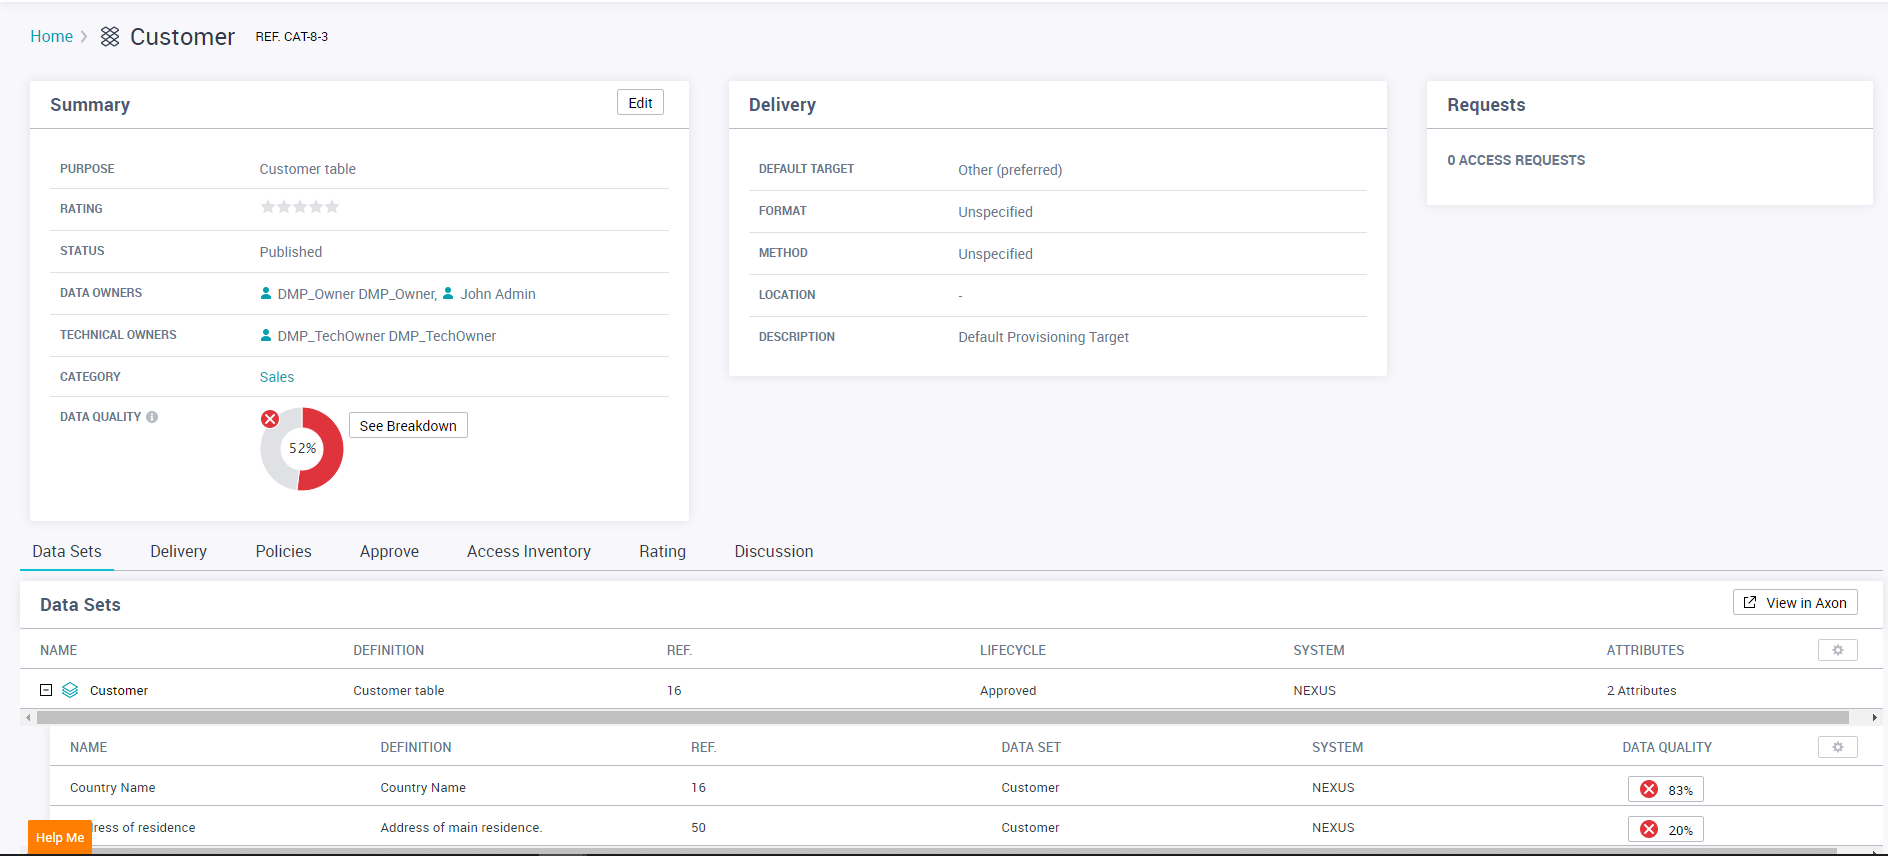Switch to the Data Sets tab
This screenshot has width=1888, height=856.
pyautogui.click(x=67, y=551)
